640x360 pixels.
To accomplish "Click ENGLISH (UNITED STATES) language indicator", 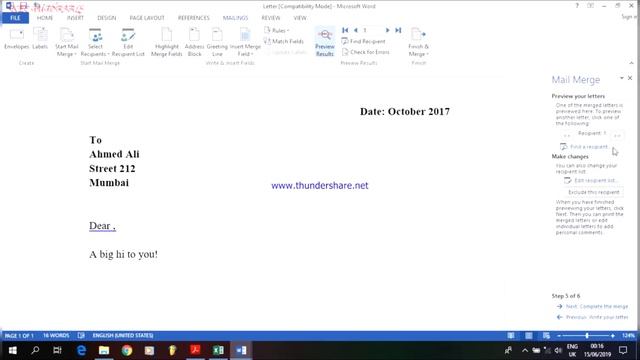I will [123, 336].
